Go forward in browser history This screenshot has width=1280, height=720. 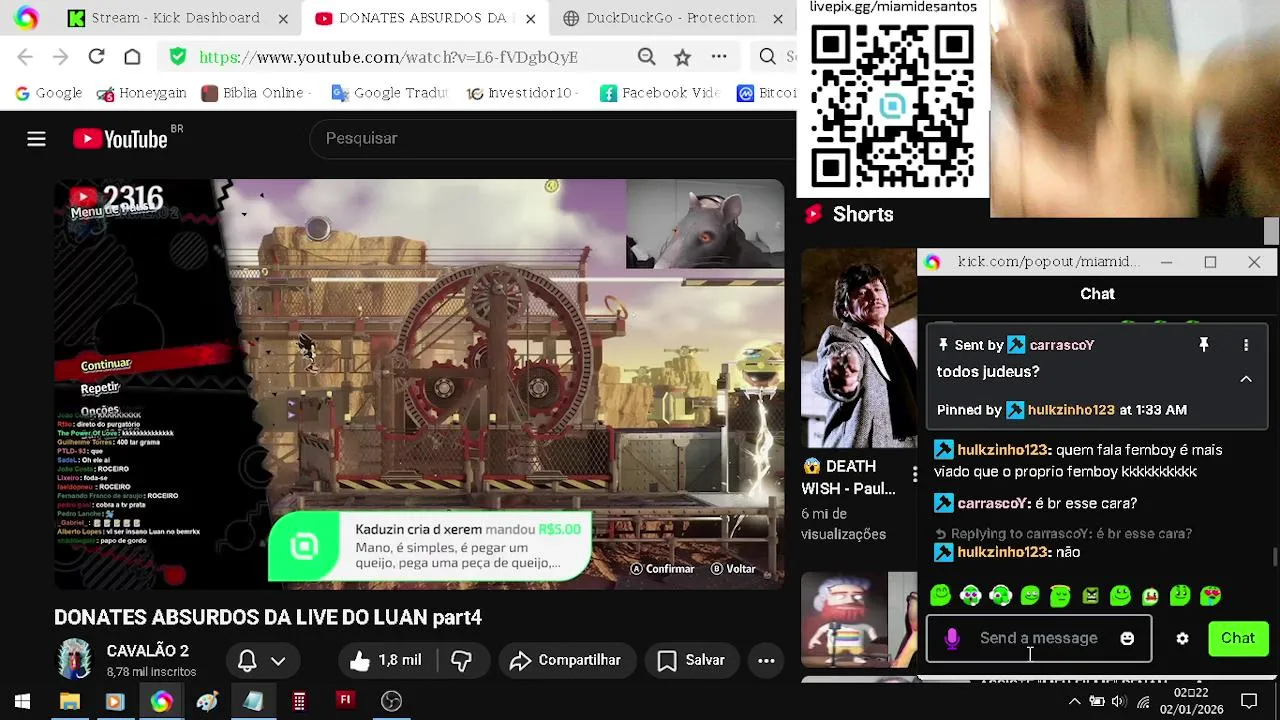tap(60, 57)
